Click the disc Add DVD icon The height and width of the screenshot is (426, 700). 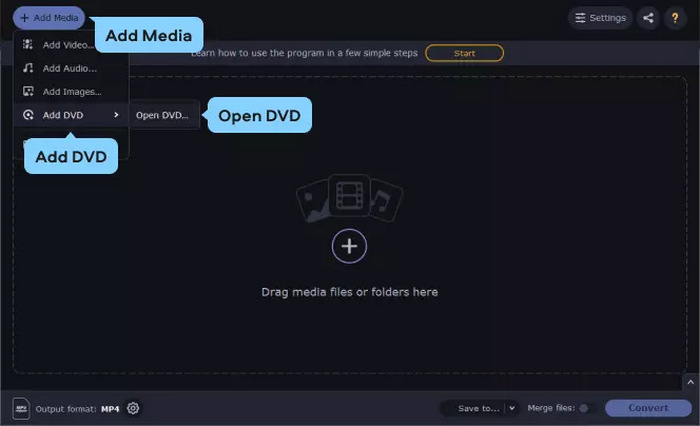(28, 115)
